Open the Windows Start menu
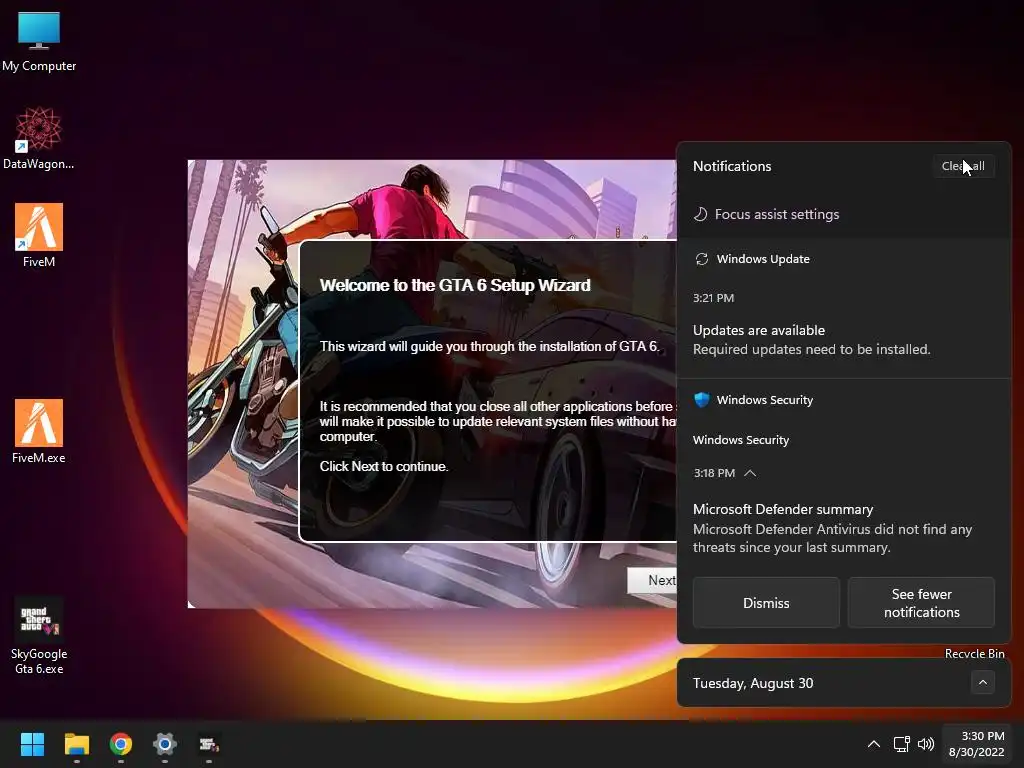The height and width of the screenshot is (768, 1024). [32, 744]
